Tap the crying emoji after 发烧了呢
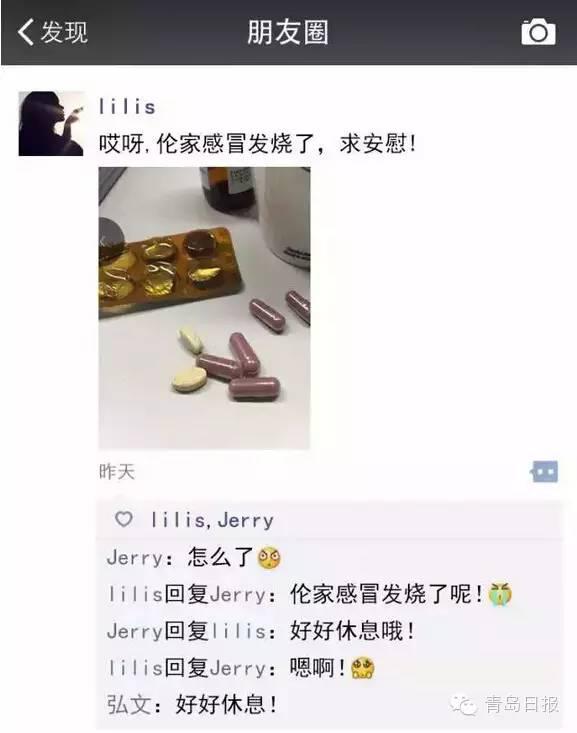Screen dimensions: 577x733 coord(500,594)
